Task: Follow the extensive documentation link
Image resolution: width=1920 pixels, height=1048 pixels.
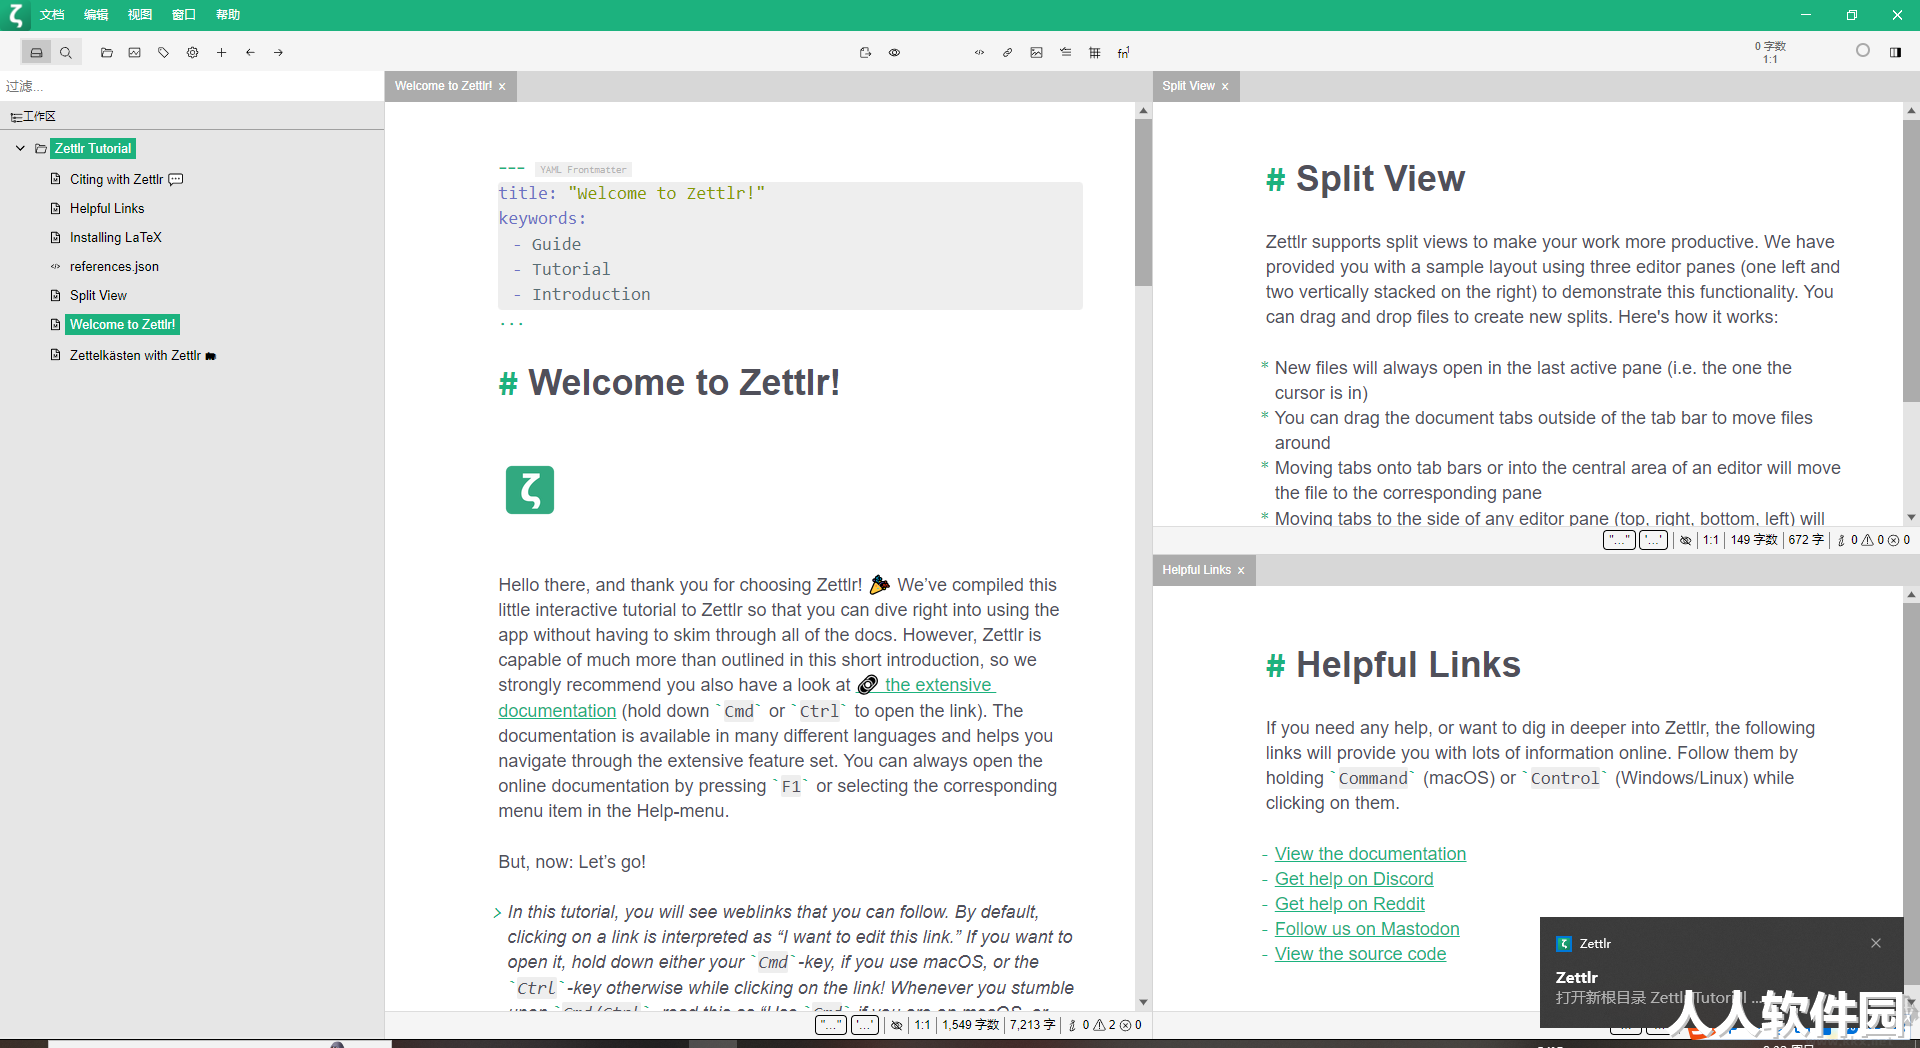Action: pos(938,685)
